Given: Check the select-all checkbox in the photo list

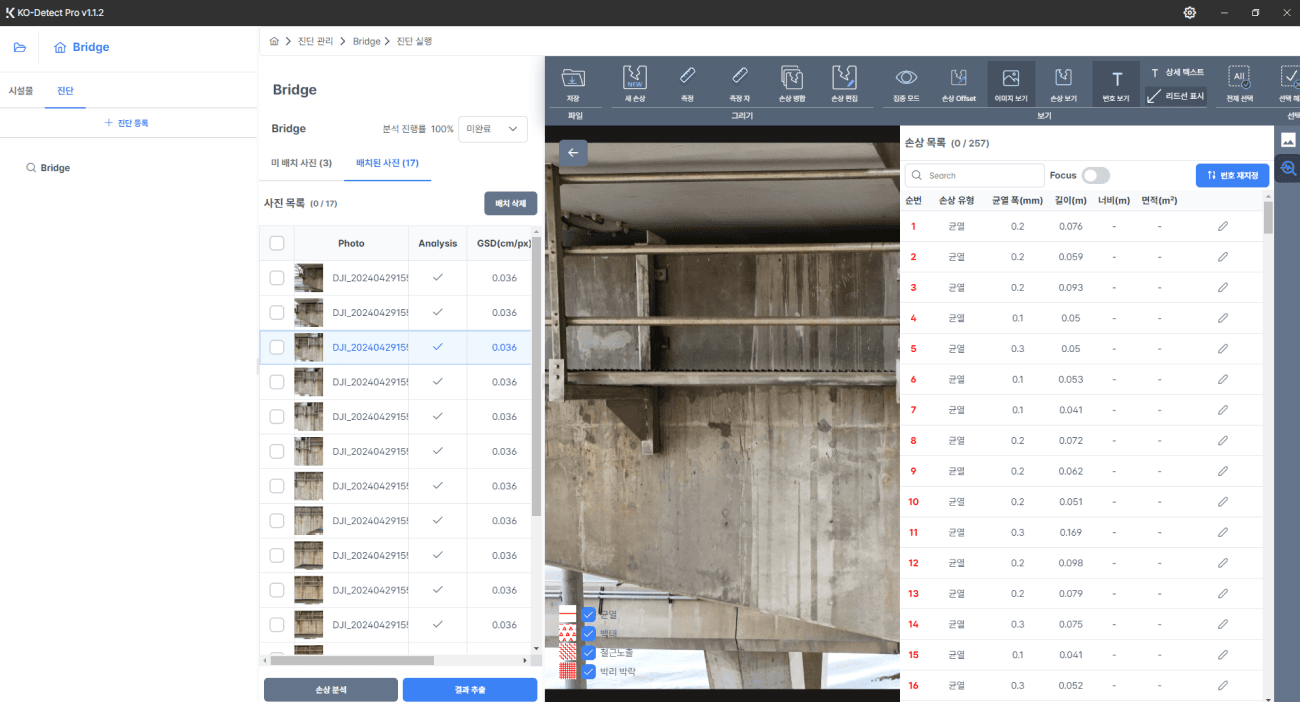Looking at the screenshot, I should (276, 242).
